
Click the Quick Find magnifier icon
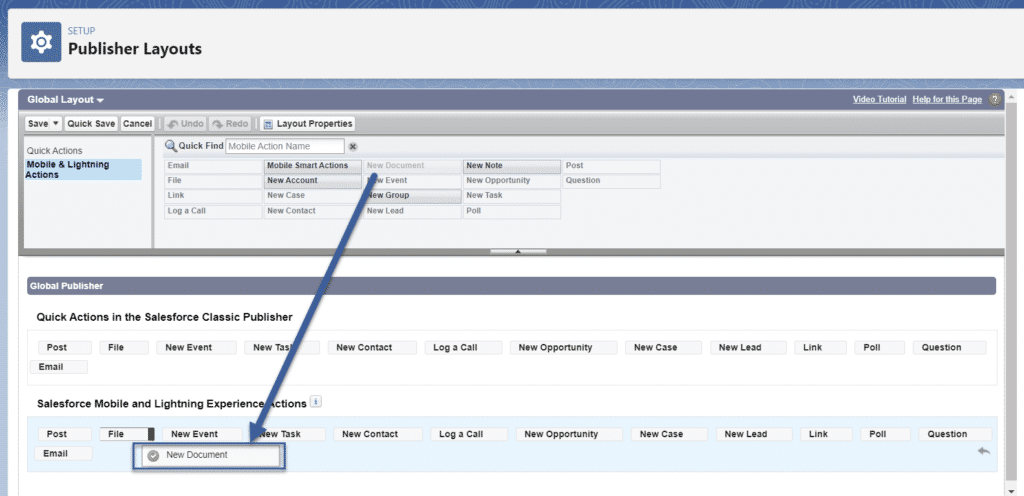click(171, 146)
